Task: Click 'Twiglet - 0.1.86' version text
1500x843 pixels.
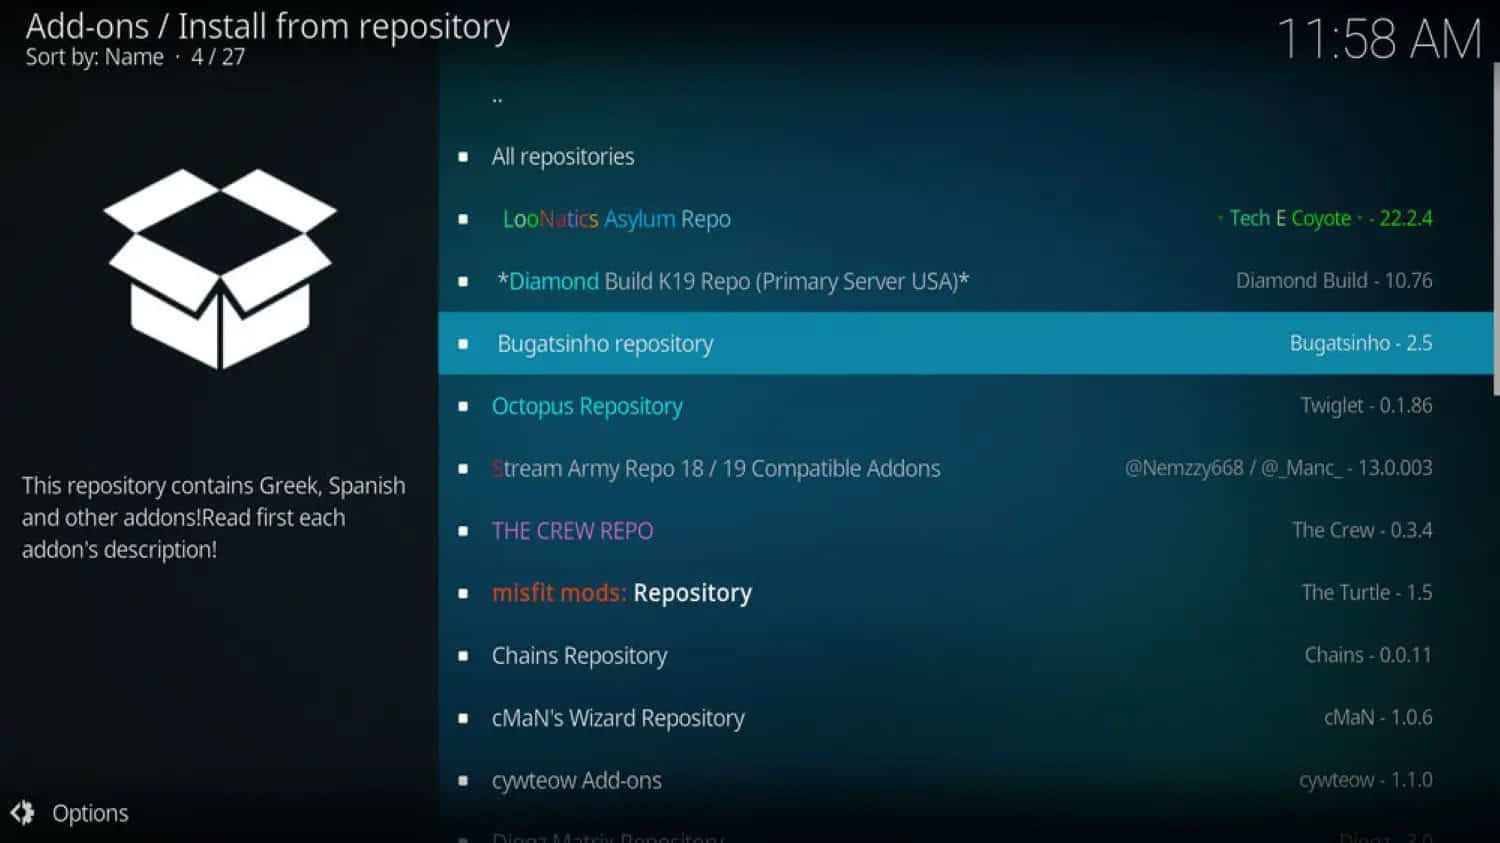Action: 1366,406
